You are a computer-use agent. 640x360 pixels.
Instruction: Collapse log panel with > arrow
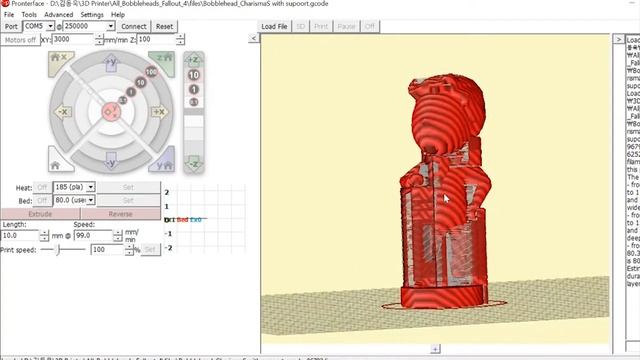(x=618, y=39)
